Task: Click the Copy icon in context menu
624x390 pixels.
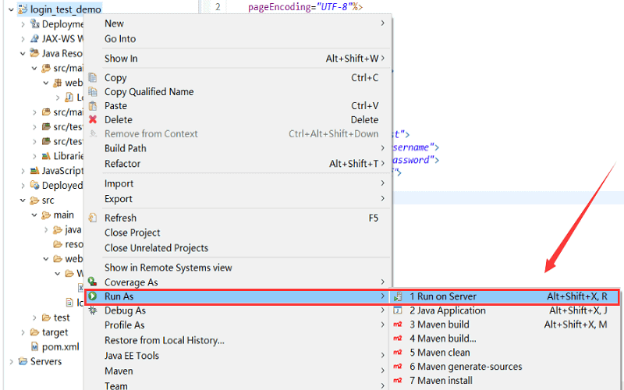Action: (93, 78)
